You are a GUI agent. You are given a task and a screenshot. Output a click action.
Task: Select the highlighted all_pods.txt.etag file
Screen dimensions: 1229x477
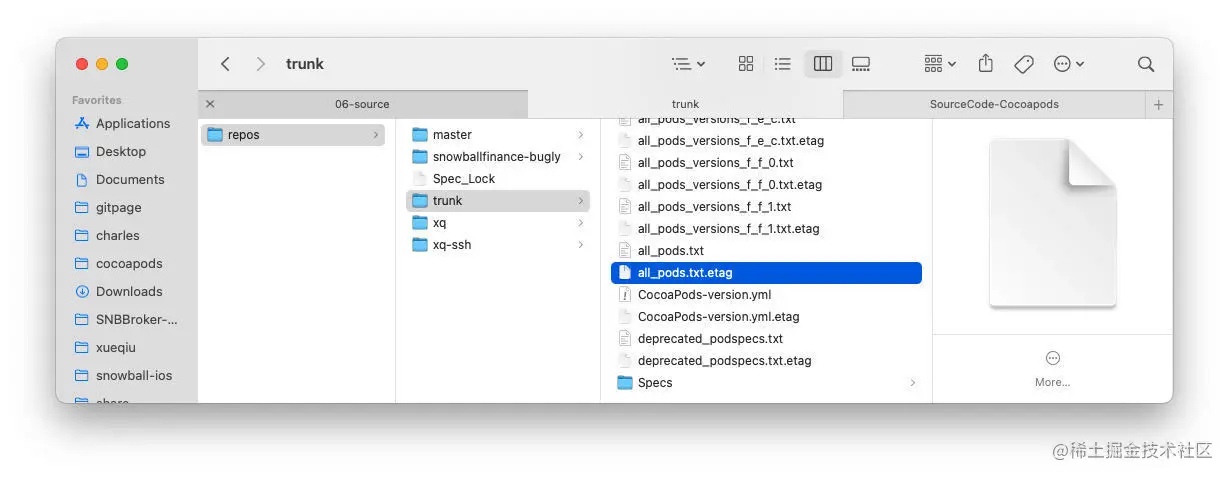click(766, 273)
